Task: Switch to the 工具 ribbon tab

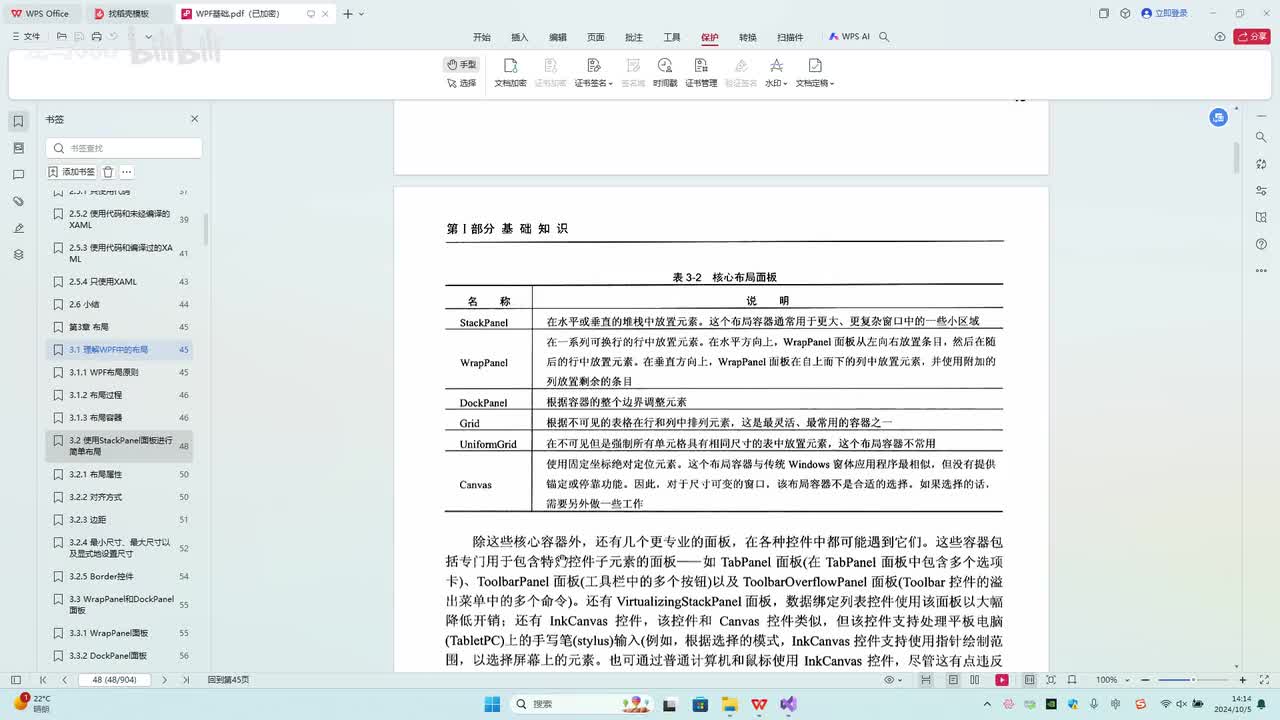Action: click(672, 37)
